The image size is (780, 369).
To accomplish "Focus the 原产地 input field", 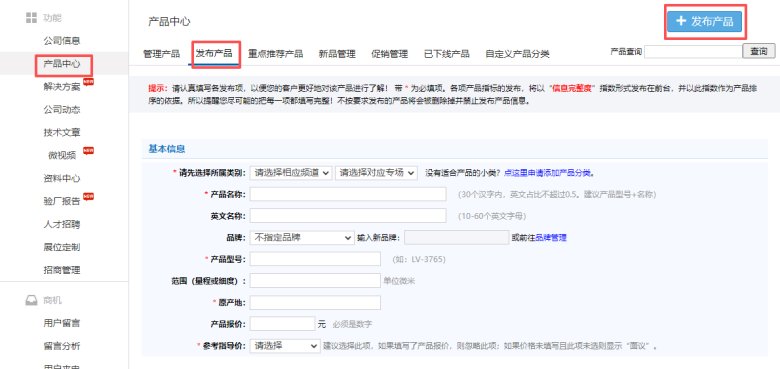I will tap(315, 302).
